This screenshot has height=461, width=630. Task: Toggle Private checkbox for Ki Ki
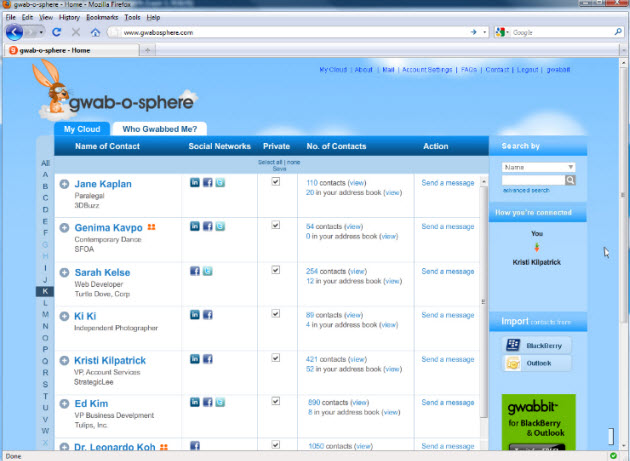(276, 313)
